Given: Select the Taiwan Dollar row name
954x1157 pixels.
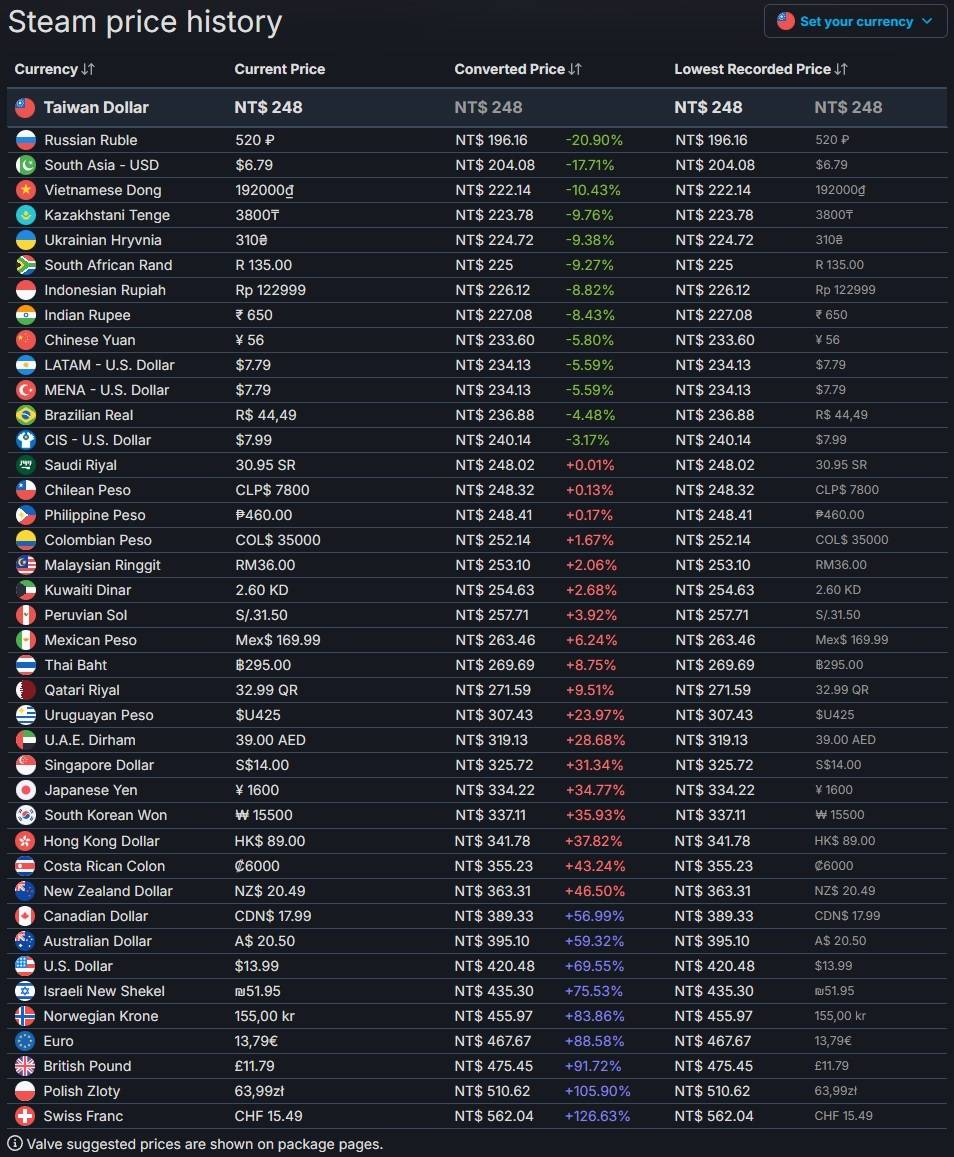Looking at the screenshot, I should 96,108.
